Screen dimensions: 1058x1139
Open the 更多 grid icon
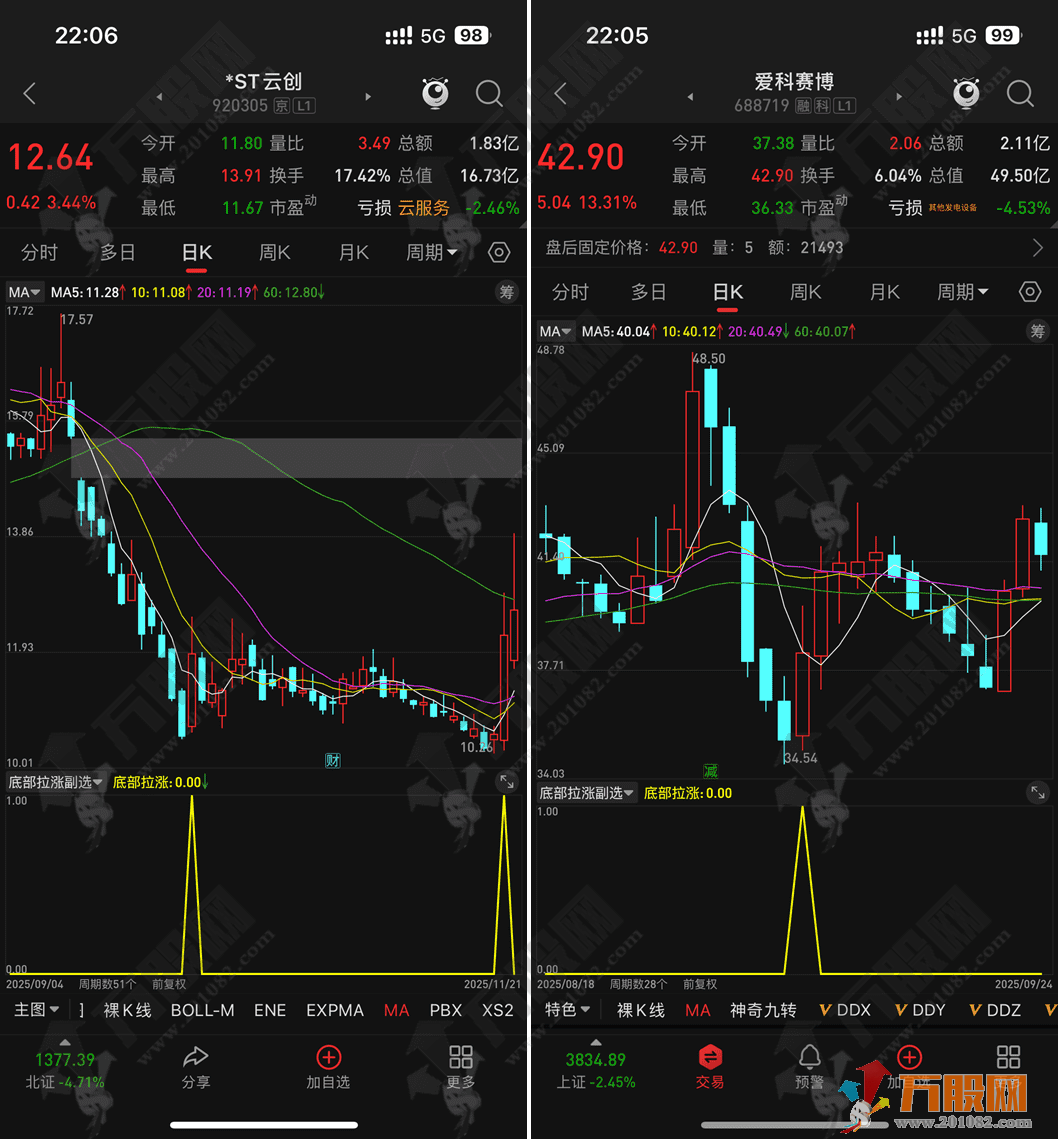point(461,1057)
